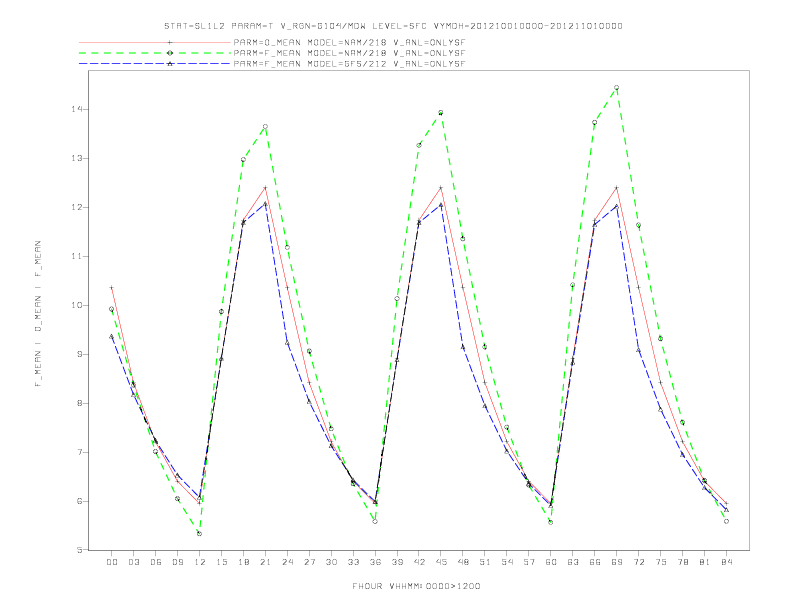
Task: Click the green circle marker at hour 45 peak
Action: pos(441,113)
